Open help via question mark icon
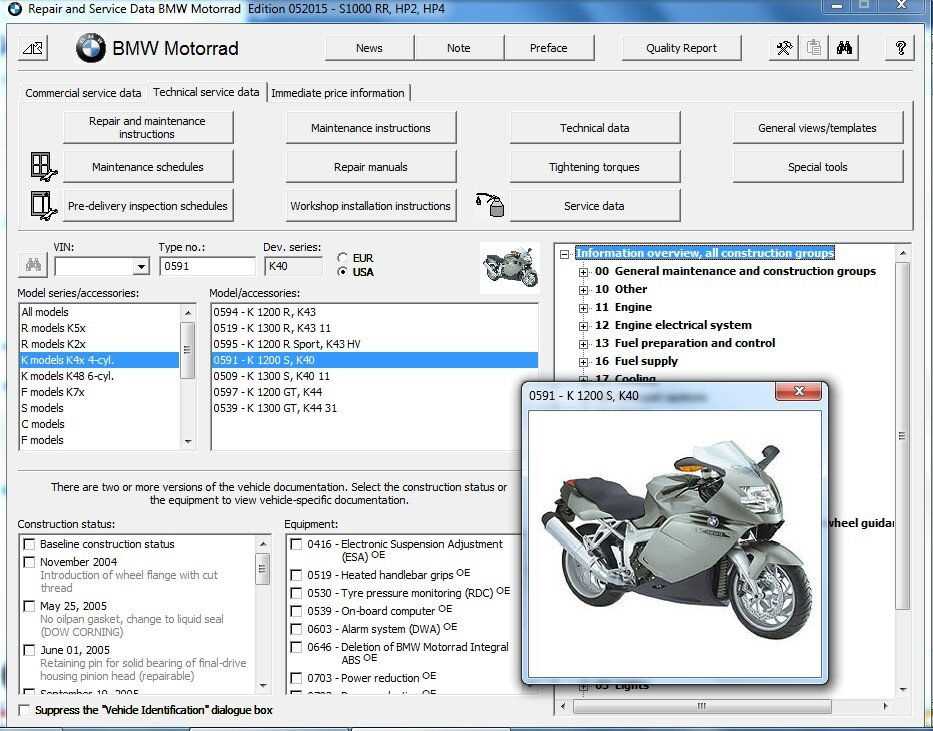Viewport: 933px width, 731px height. click(x=900, y=48)
